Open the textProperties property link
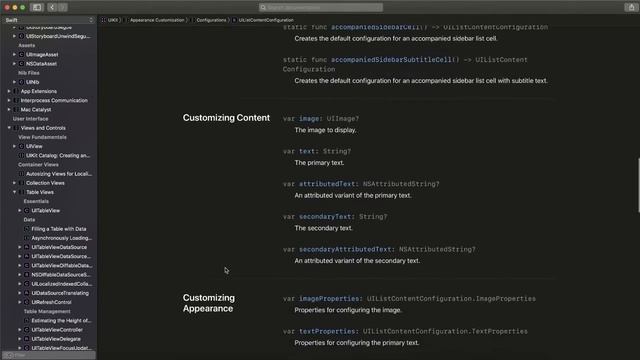Image resolution: width=640 pixels, height=360 pixels. click(327, 331)
